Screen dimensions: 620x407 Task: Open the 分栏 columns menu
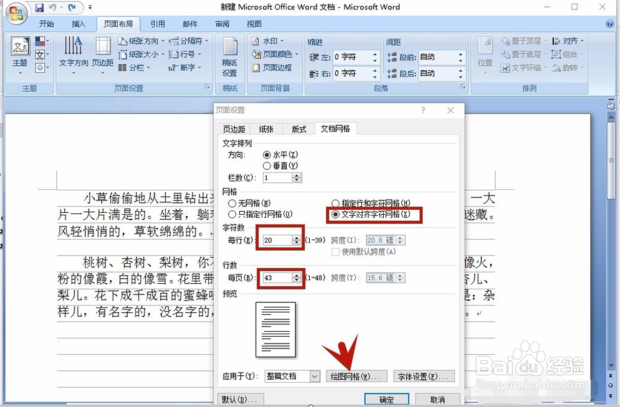tap(134, 68)
